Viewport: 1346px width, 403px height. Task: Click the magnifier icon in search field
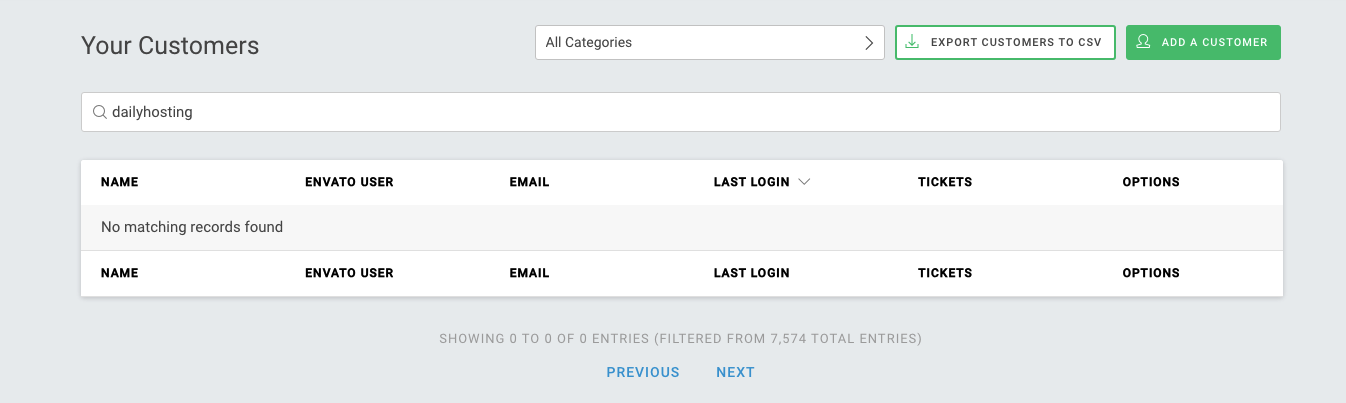point(99,112)
